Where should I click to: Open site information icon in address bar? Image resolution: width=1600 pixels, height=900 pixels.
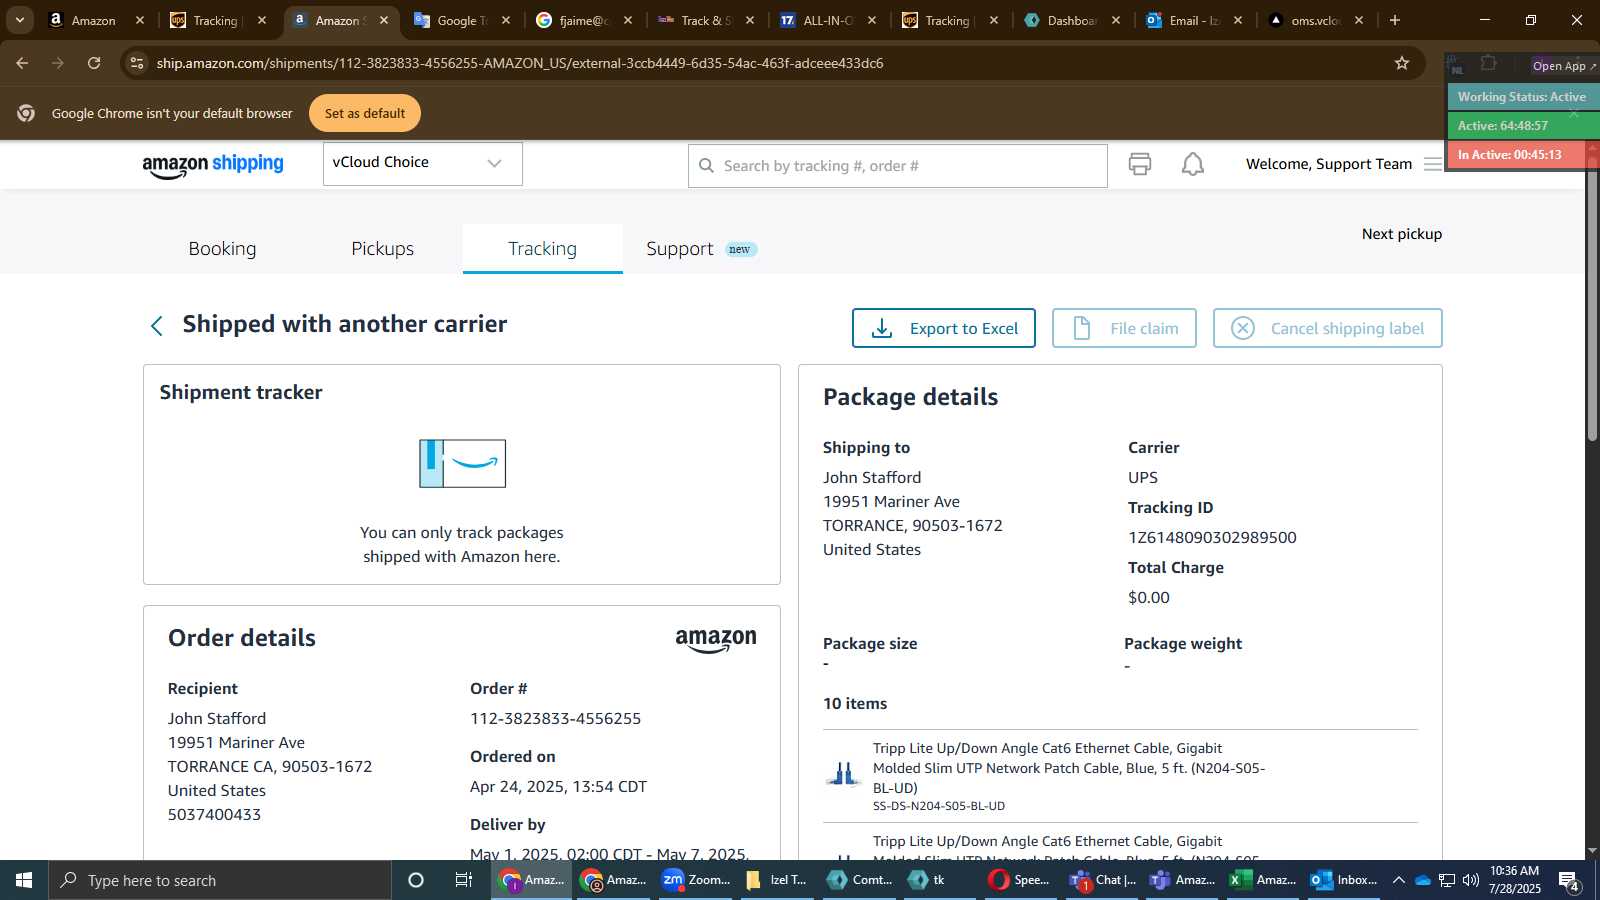tap(137, 63)
